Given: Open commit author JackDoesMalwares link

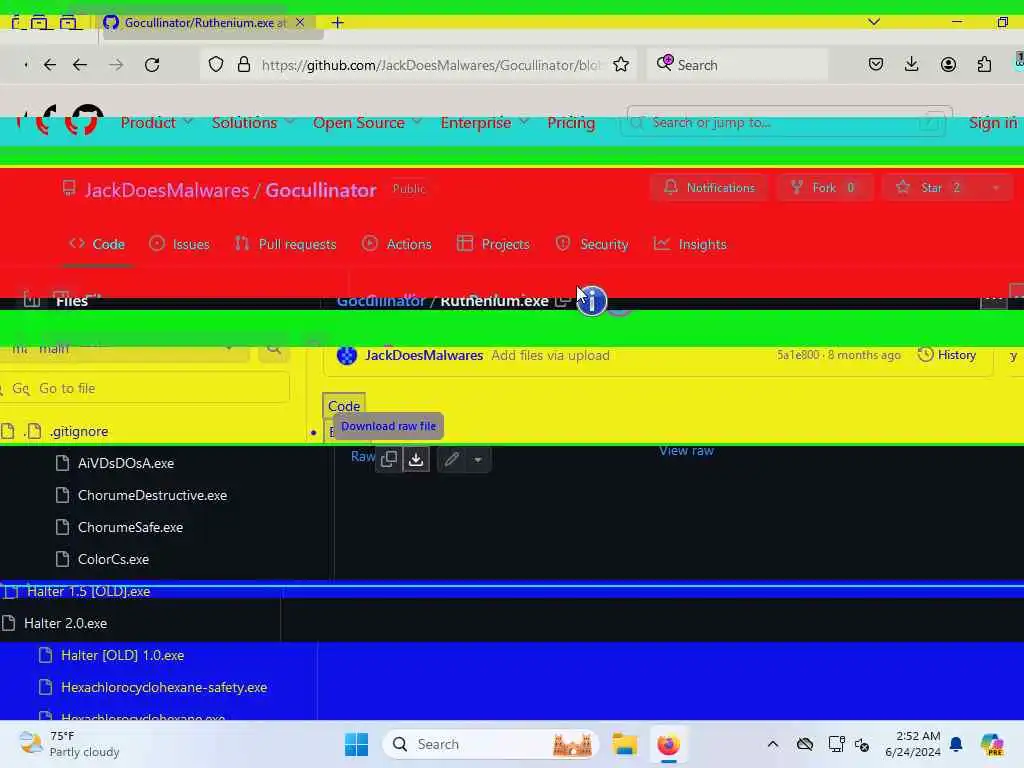Looking at the screenshot, I should click(424, 355).
